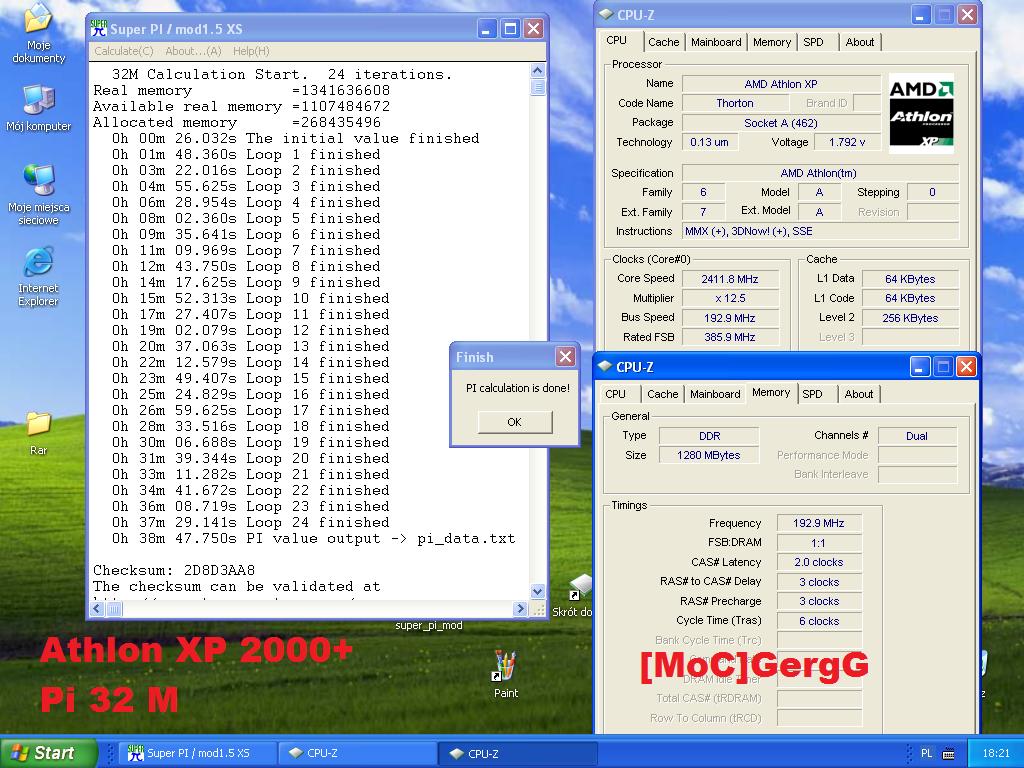The height and width of the screenshot is (768, 1024).
Task: Minimize the lower CPU-Z window
Action: coord(920,366)
